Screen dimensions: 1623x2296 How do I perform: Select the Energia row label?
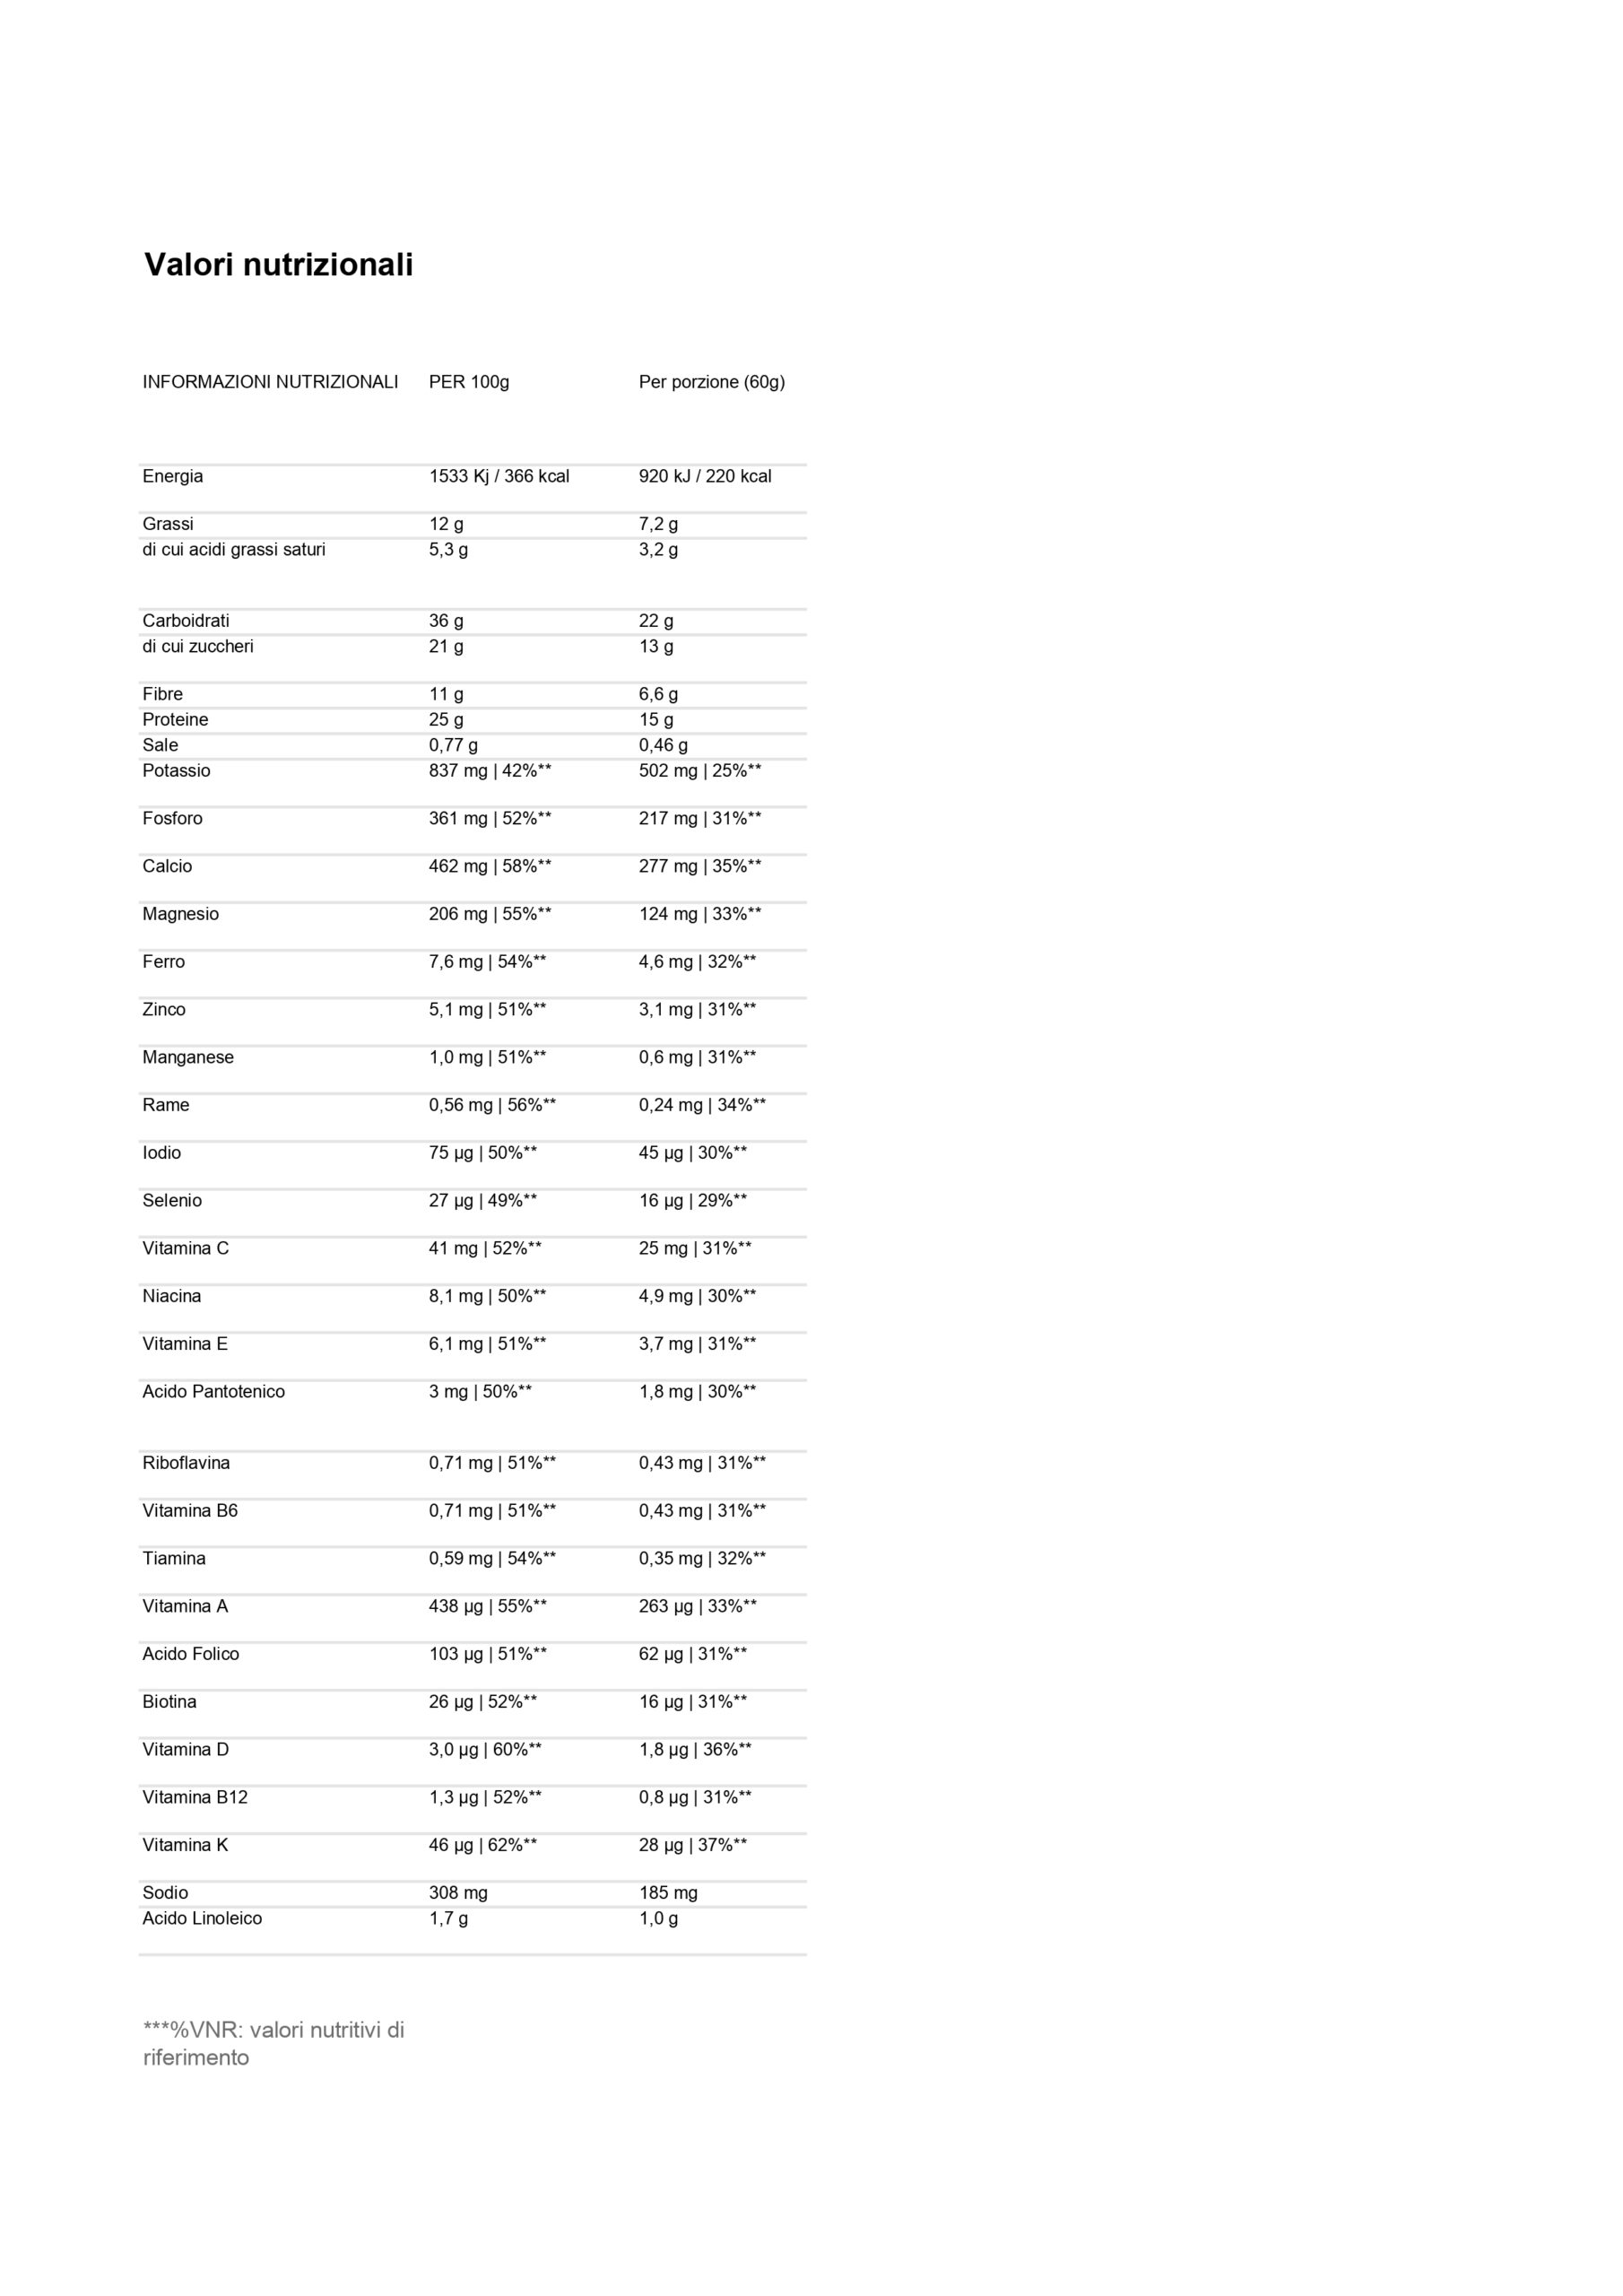pyautogui.click(x=172, y=476)
